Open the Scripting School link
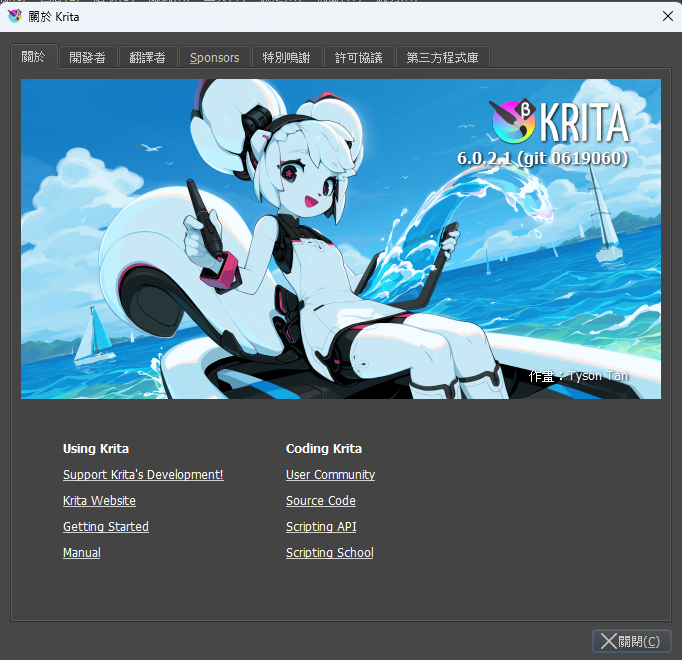The width and height of the screenshot is (682, 660). click(x=330, y=553)
